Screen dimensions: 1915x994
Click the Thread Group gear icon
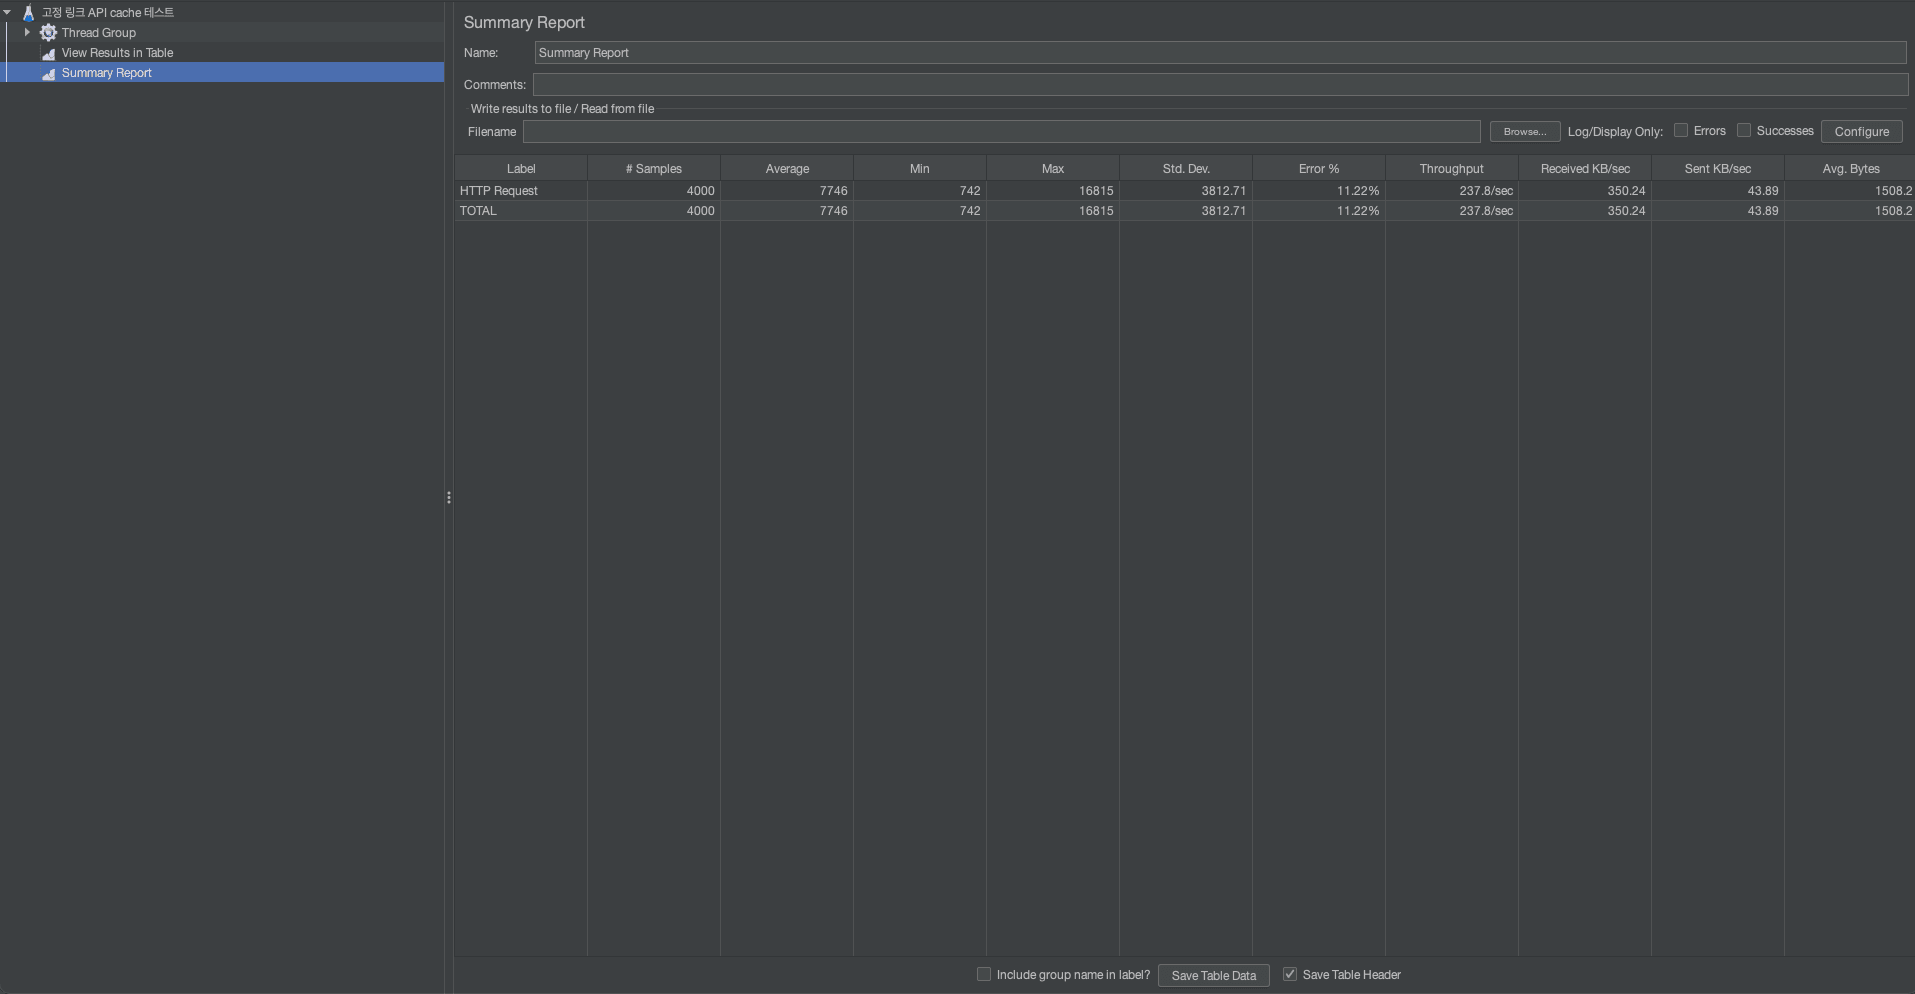pos(47,32)
